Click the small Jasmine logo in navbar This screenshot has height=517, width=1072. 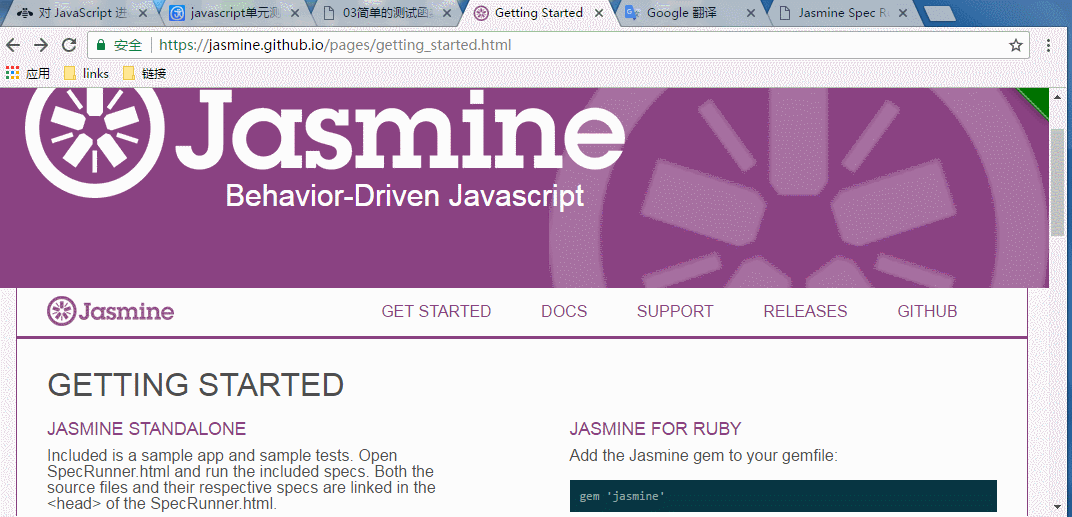(x=110, y=311)
